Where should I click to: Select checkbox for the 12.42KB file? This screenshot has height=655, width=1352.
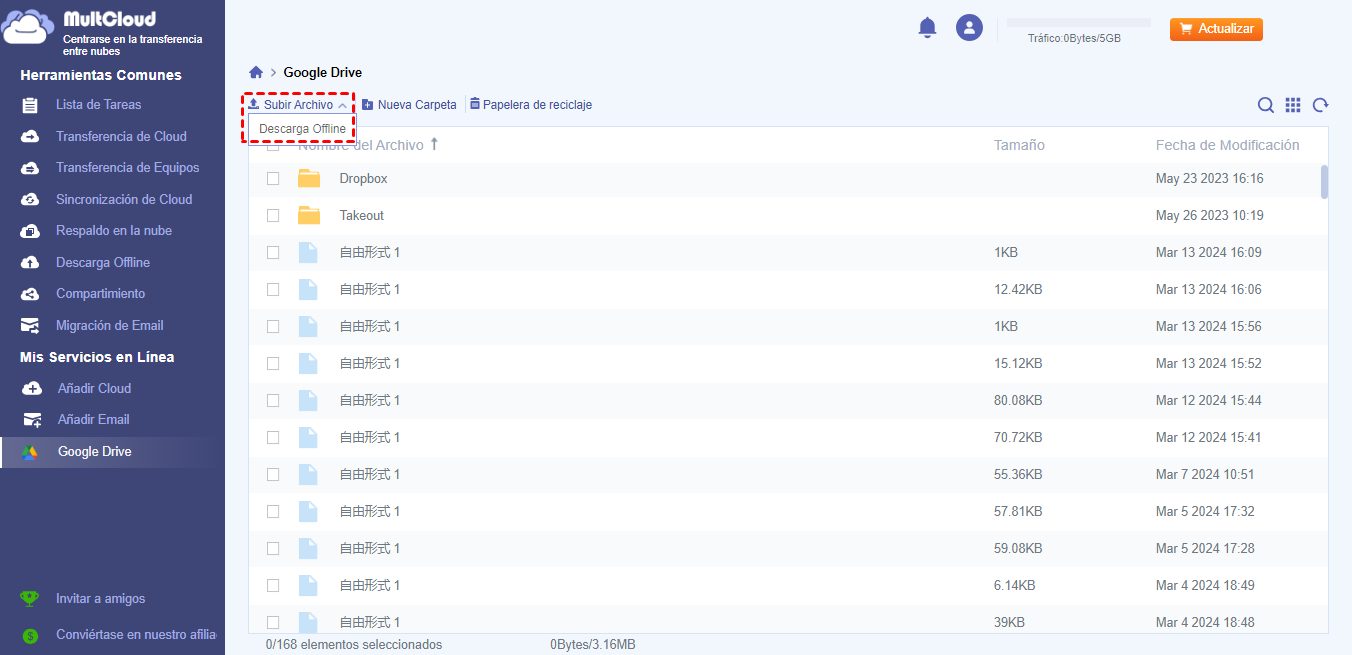[273, 289]
